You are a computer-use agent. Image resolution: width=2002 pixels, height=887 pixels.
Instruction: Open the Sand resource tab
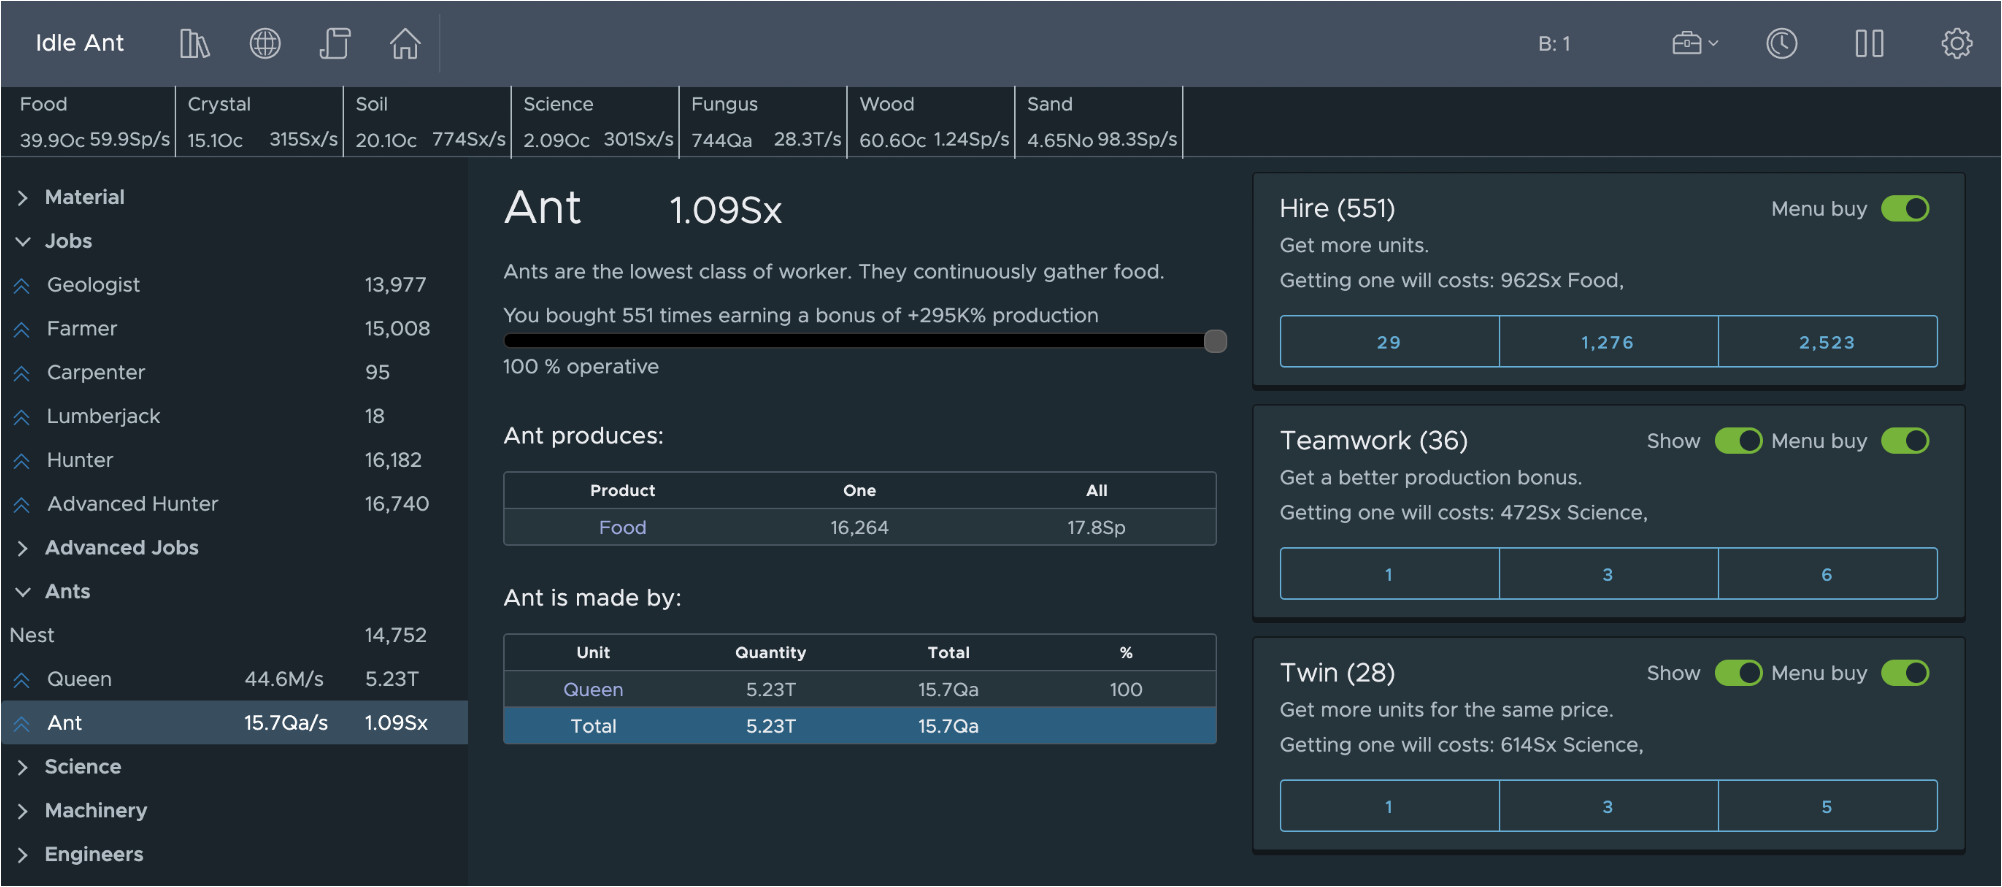point(1100,122)
